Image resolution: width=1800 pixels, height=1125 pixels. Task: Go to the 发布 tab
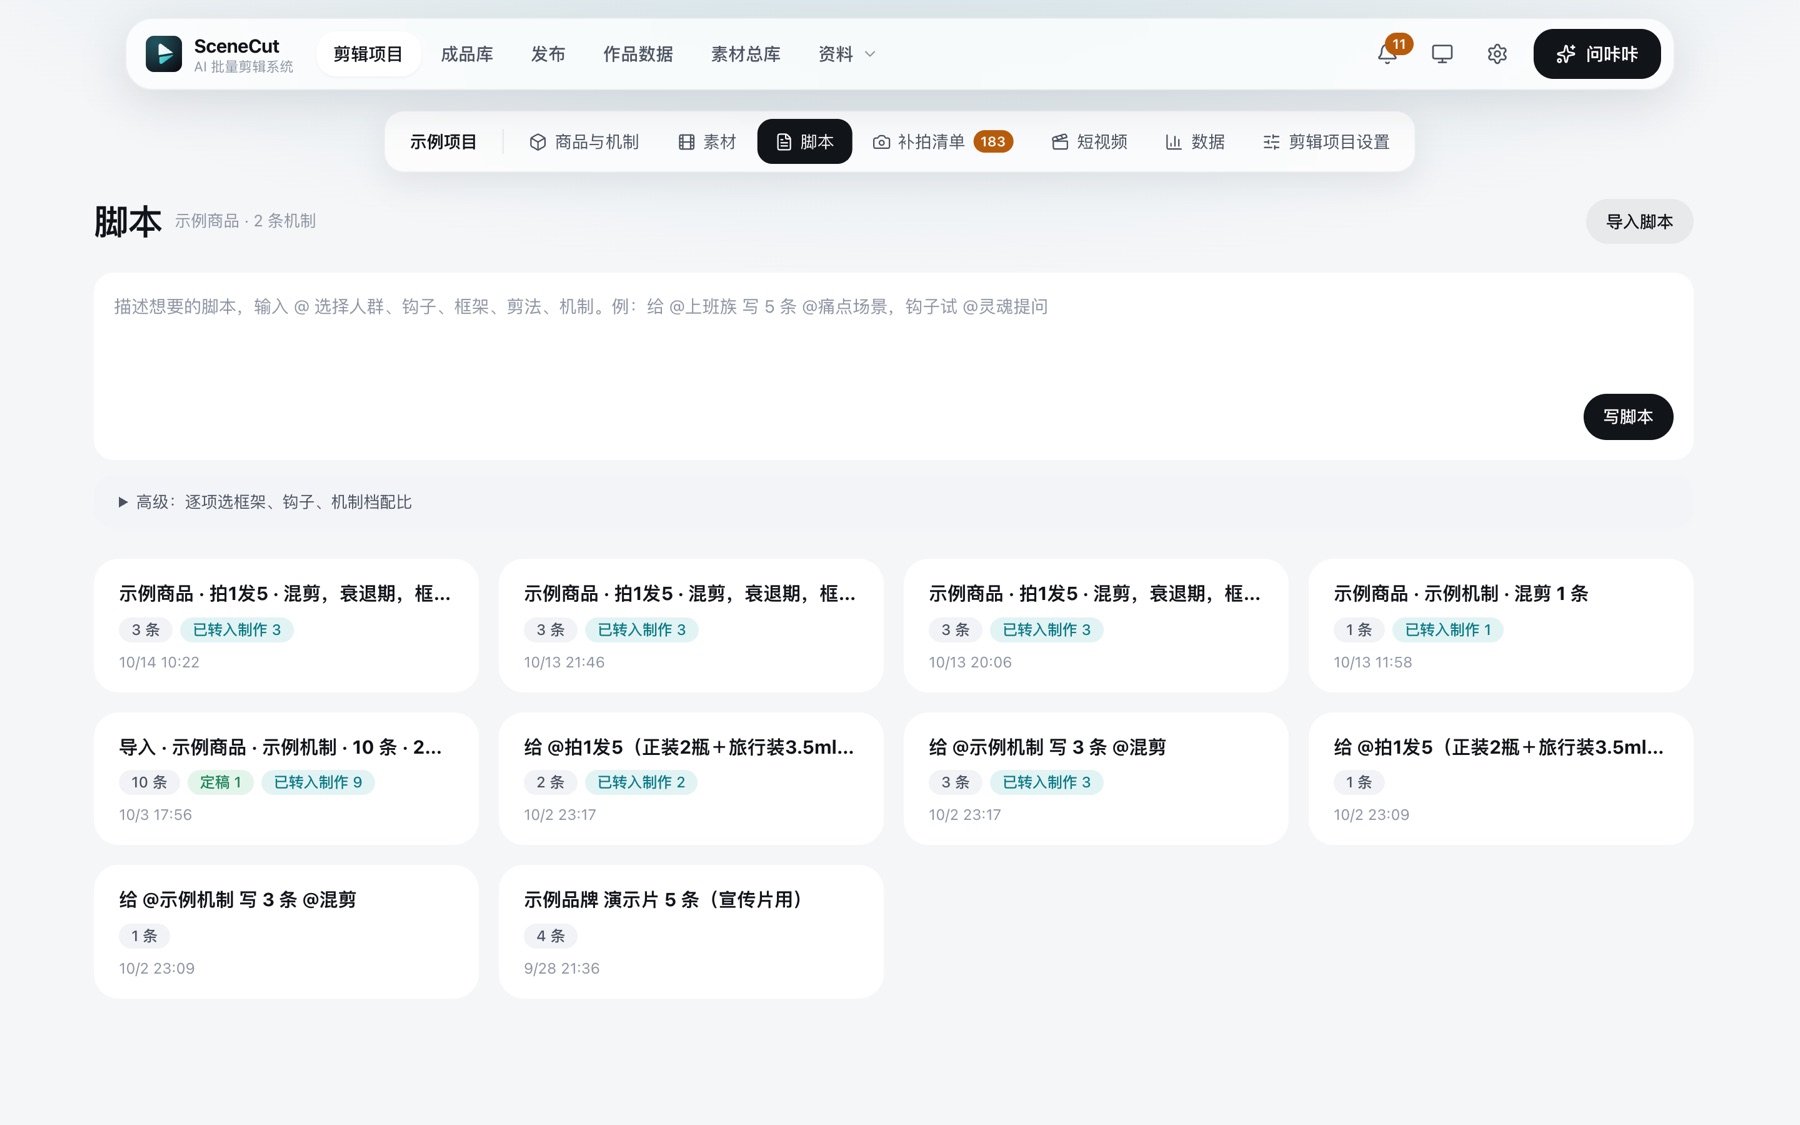pyautogui.click(x=548, y=54)
